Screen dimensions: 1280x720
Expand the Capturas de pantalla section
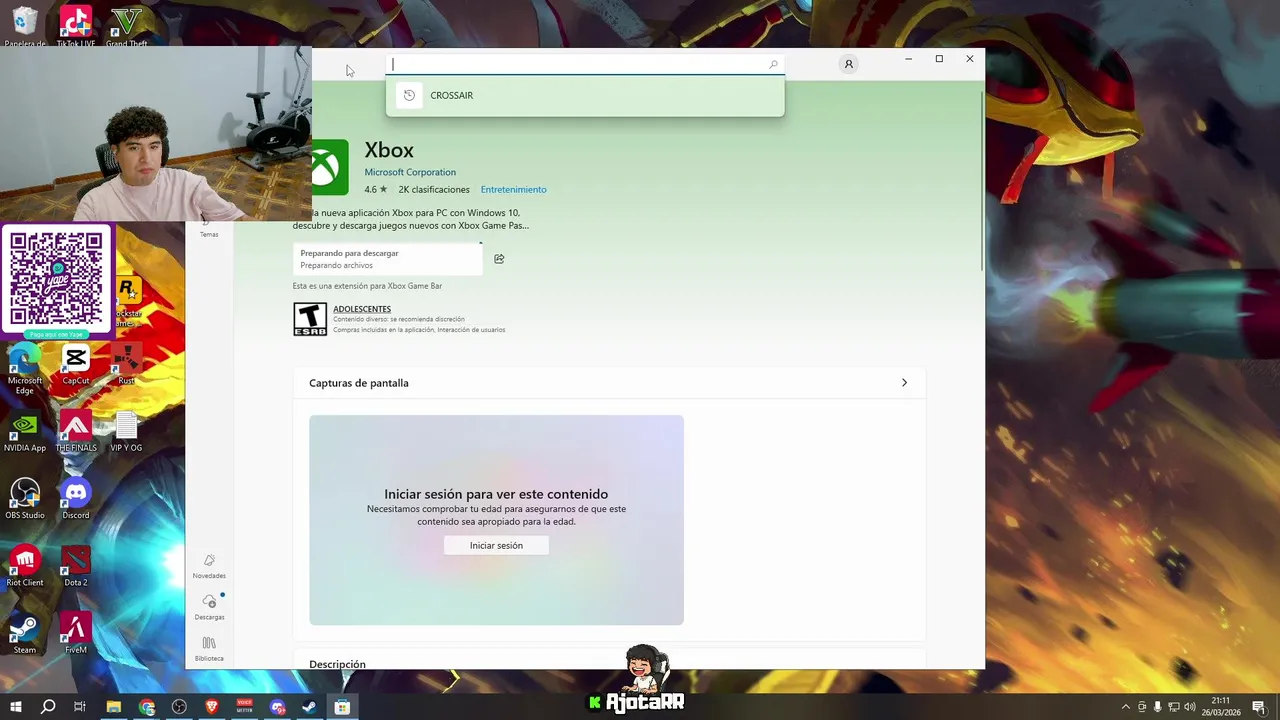click(904, 383)
